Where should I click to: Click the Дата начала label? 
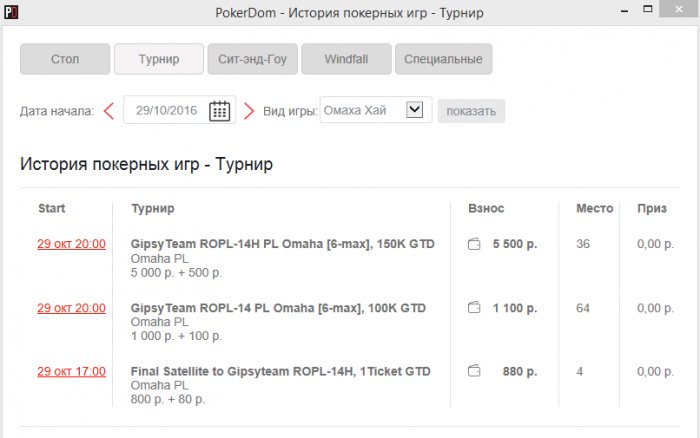(57, 111)
